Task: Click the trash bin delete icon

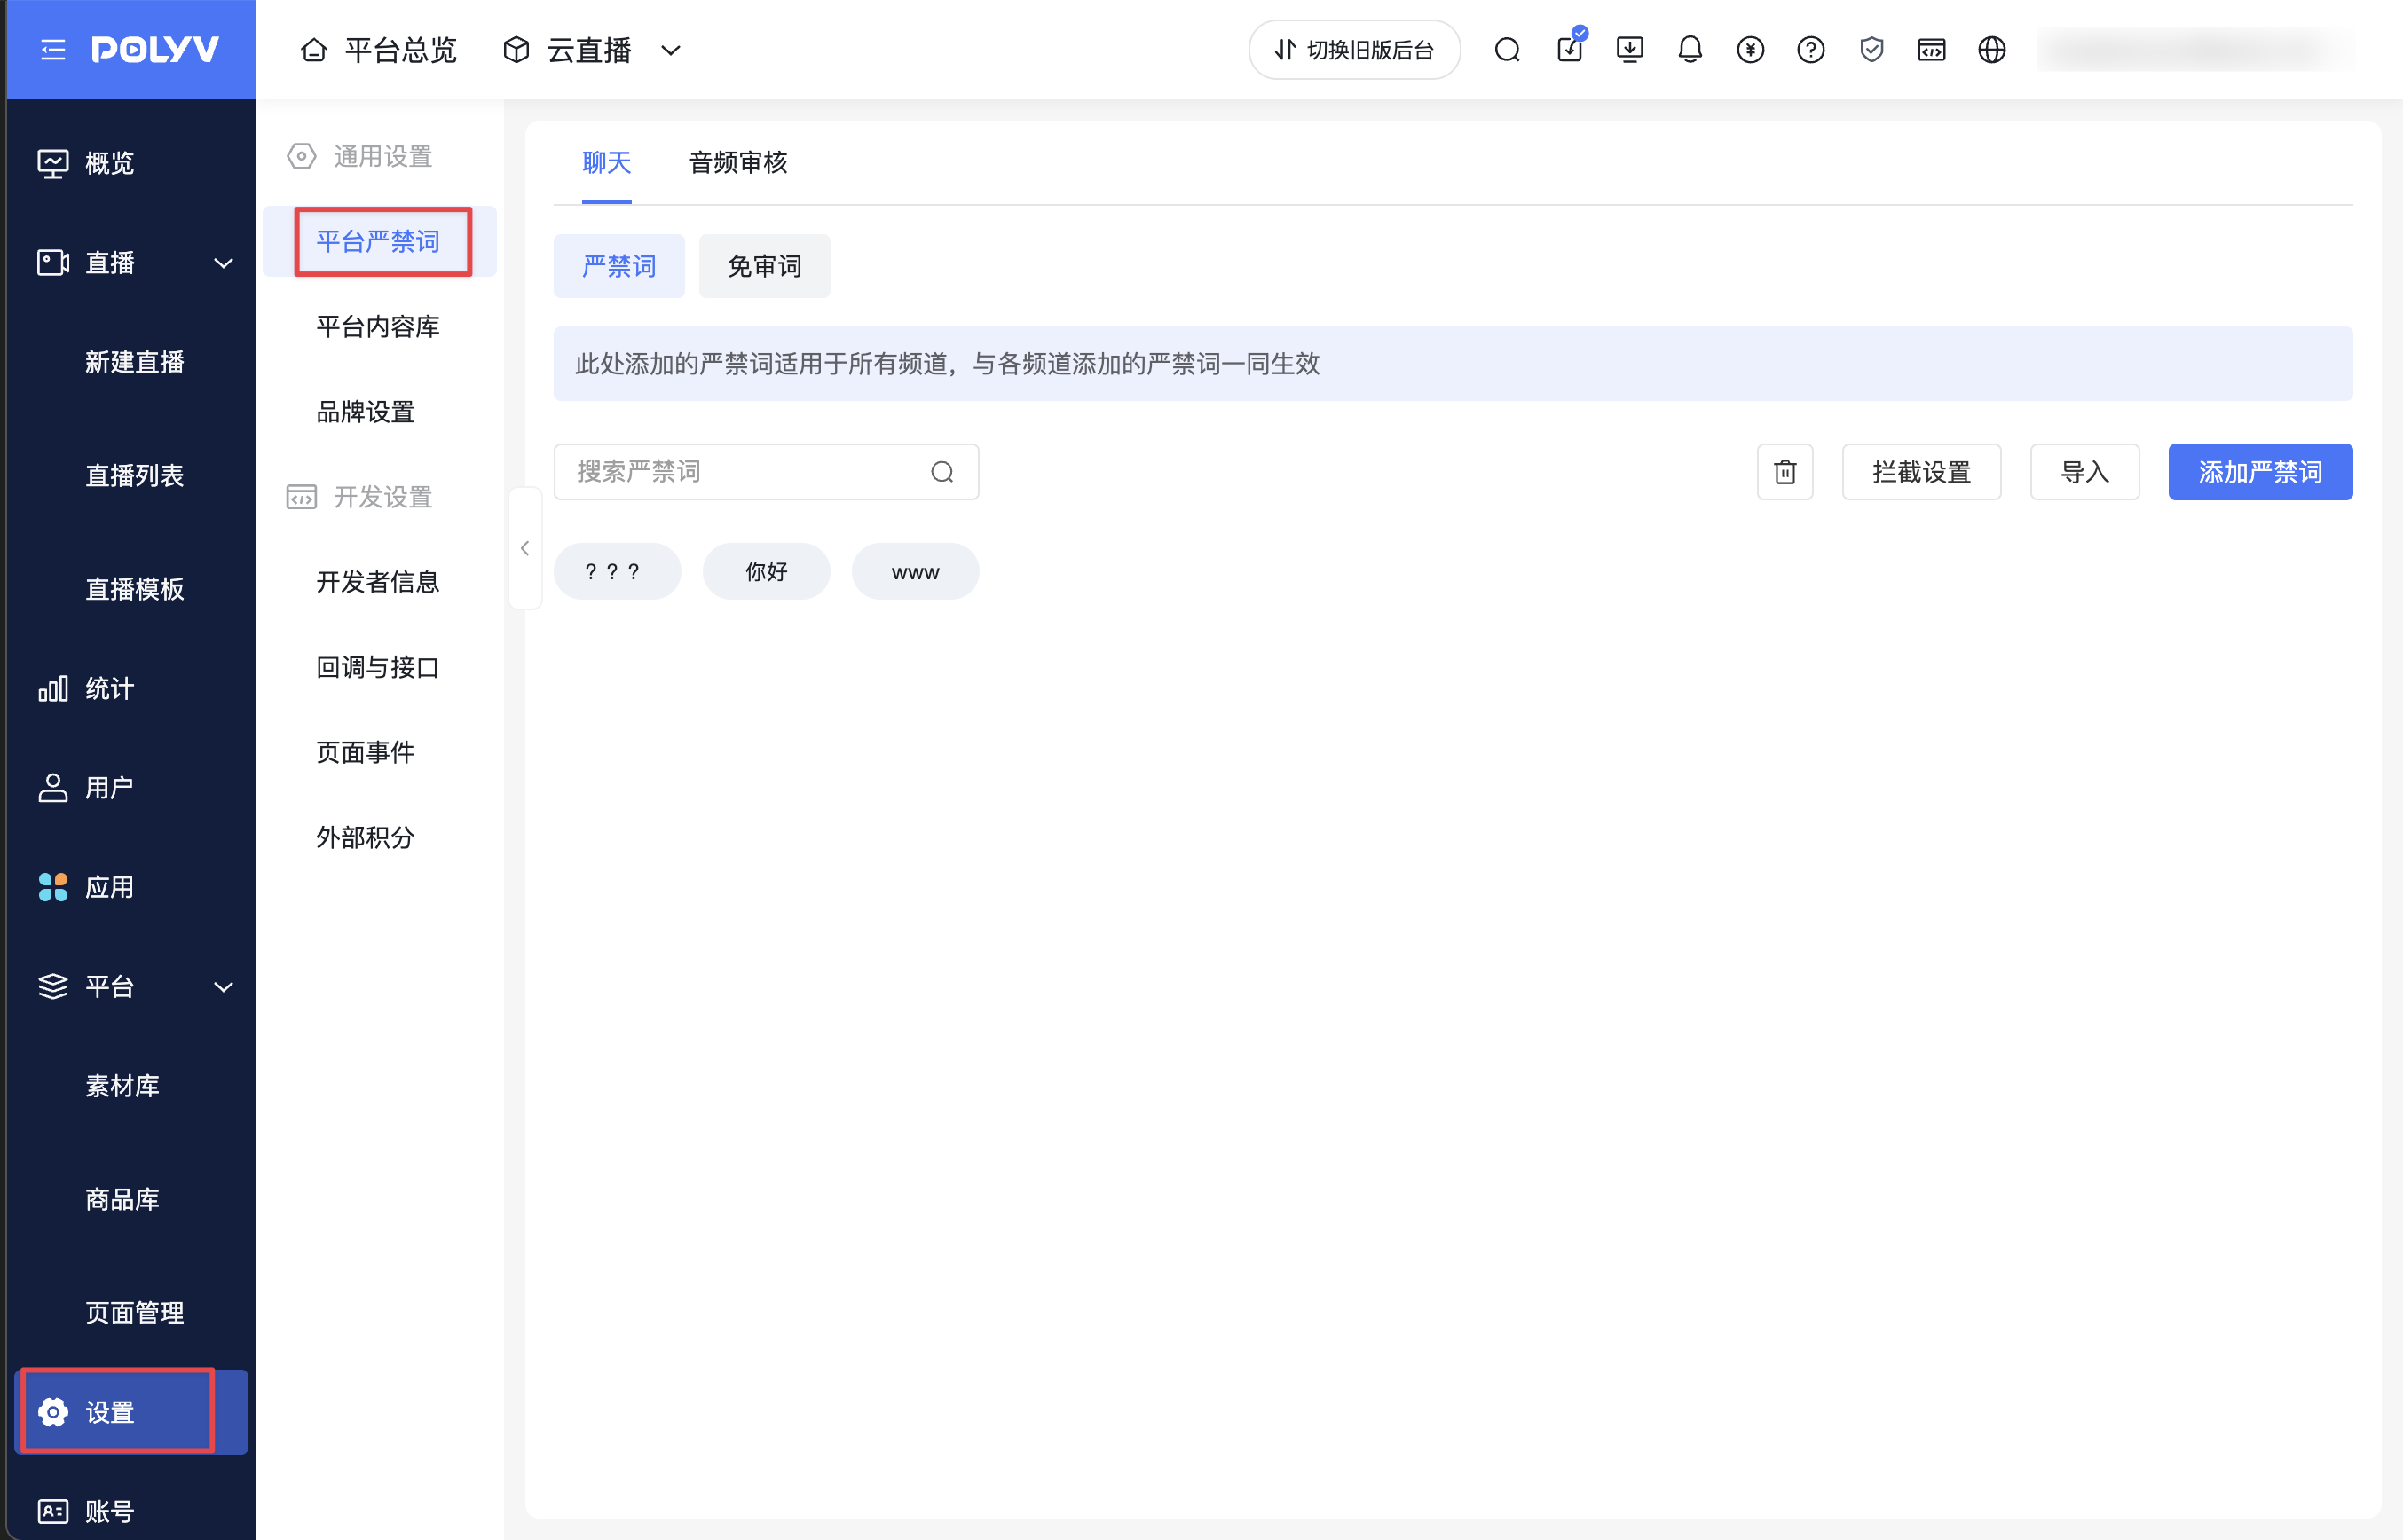Action: [1785, 471]
